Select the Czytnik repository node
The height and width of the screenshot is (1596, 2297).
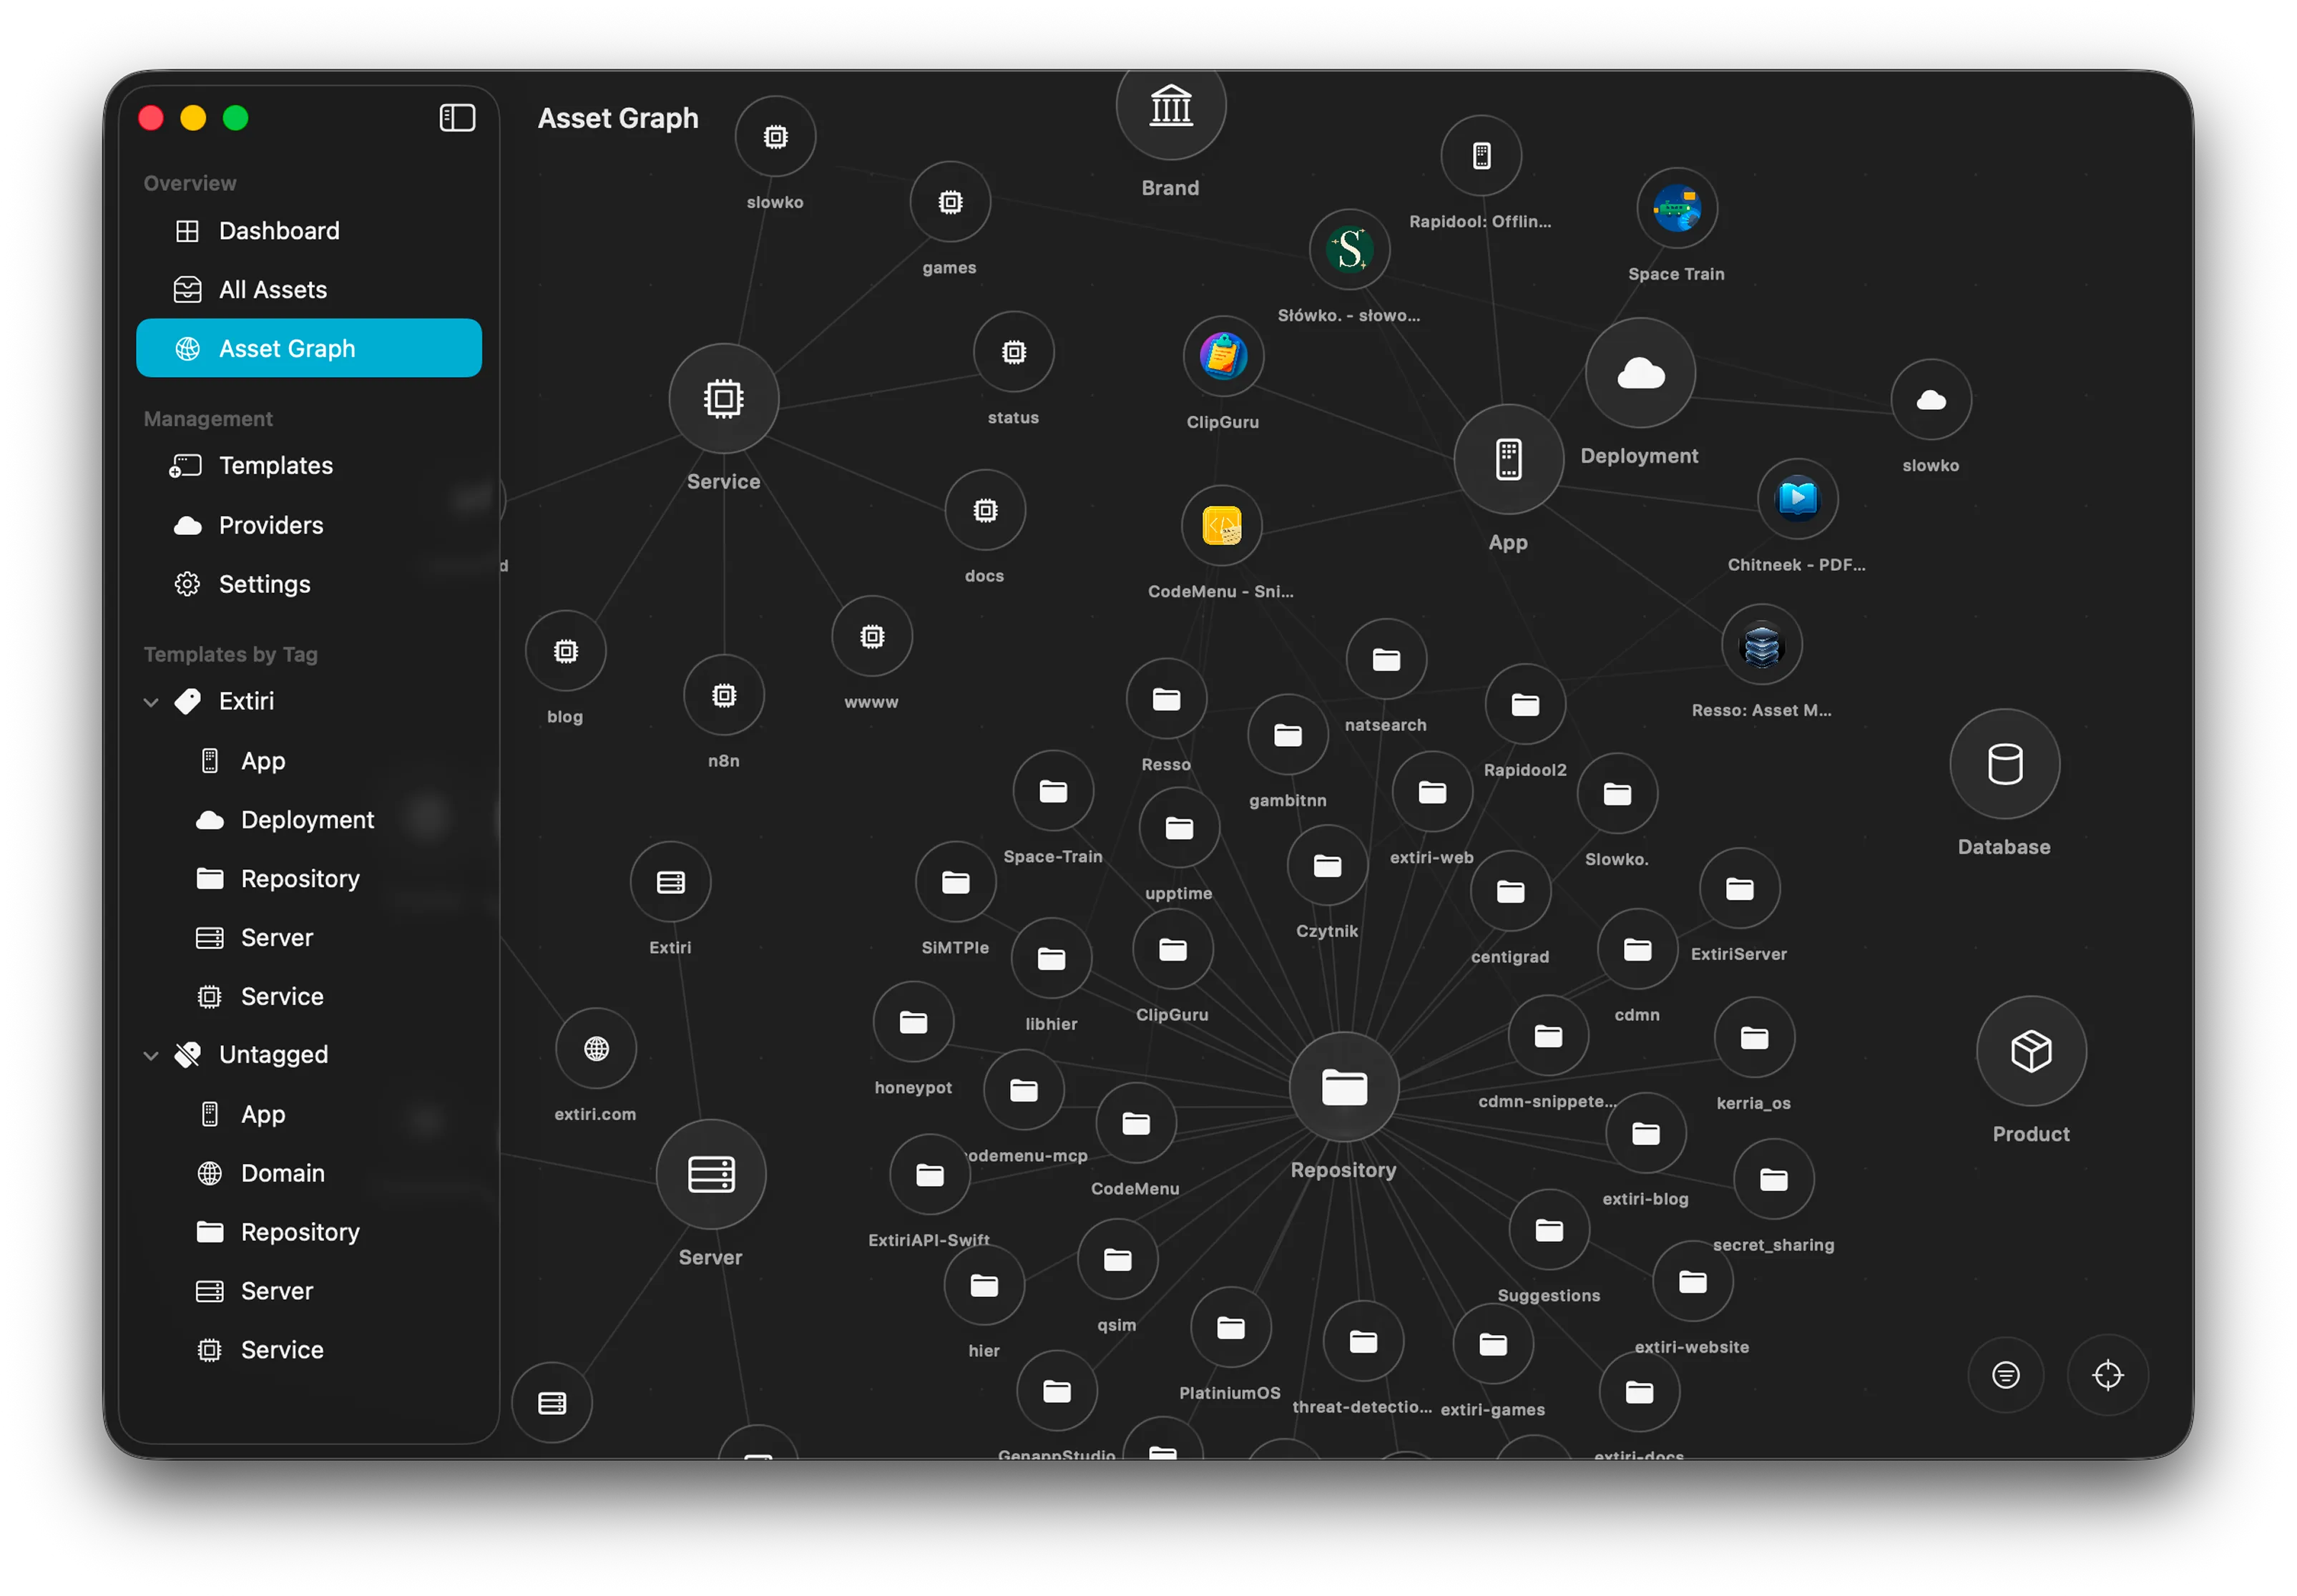tap(1327, 866)
